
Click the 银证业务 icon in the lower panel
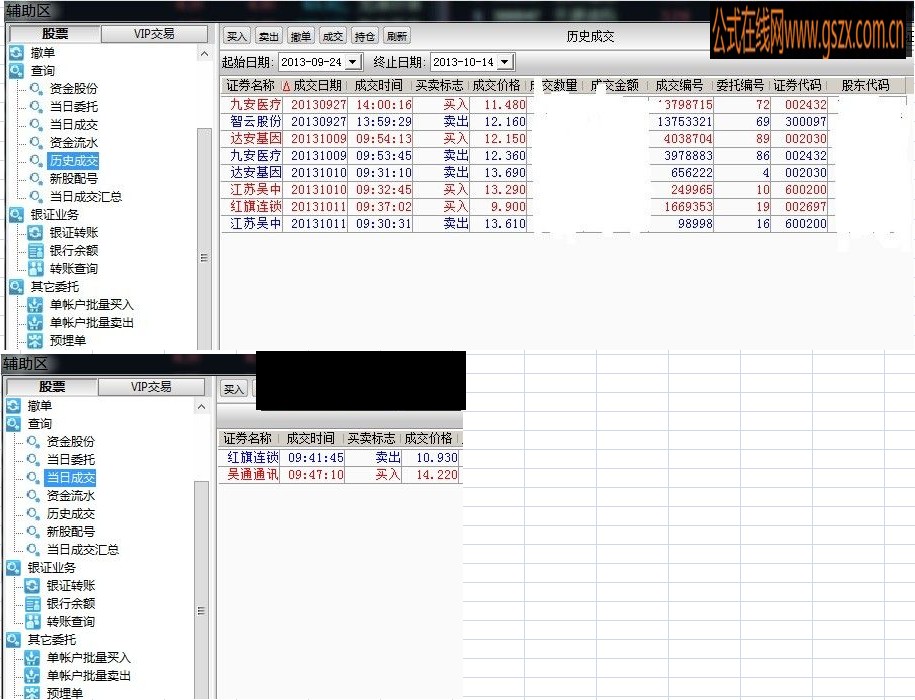click(13, 568)
